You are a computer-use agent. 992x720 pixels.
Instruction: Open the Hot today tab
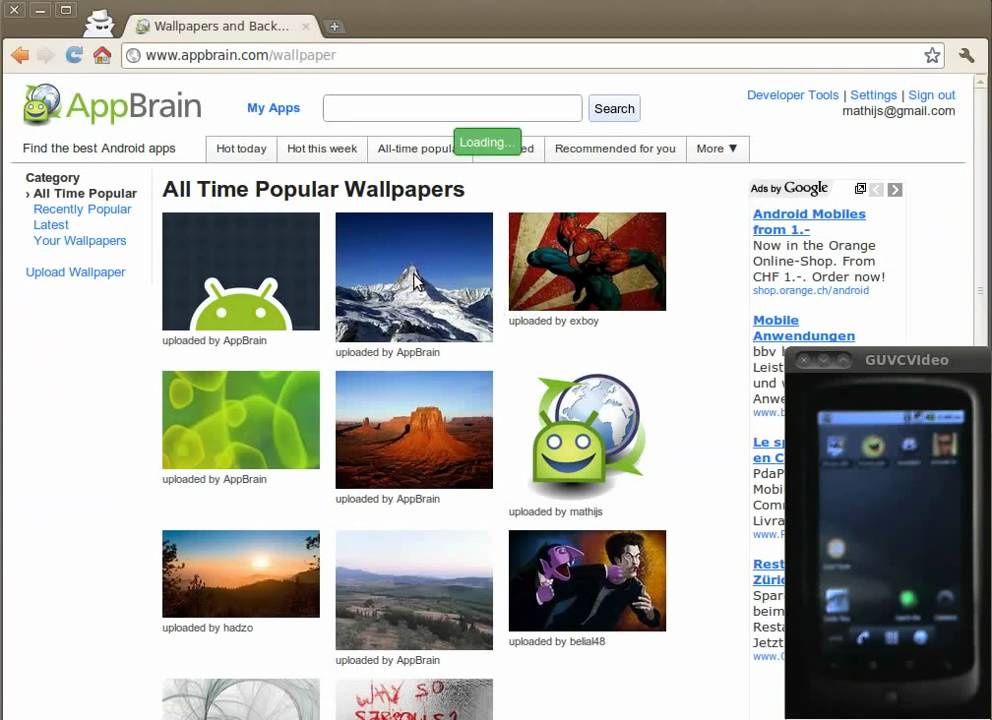[x=241, y=149]
